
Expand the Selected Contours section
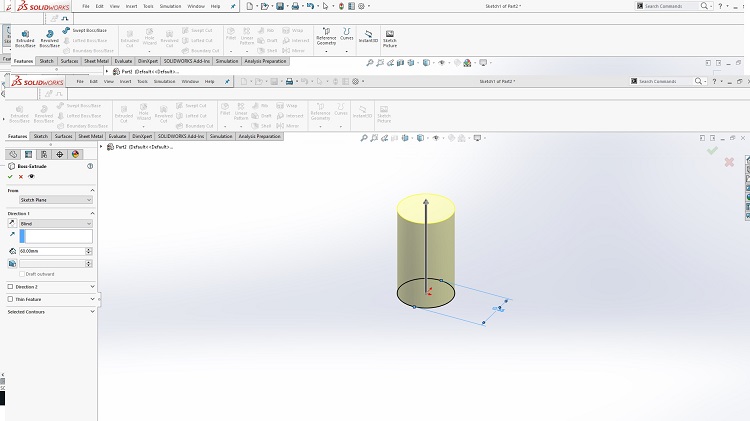coord(92,311)
